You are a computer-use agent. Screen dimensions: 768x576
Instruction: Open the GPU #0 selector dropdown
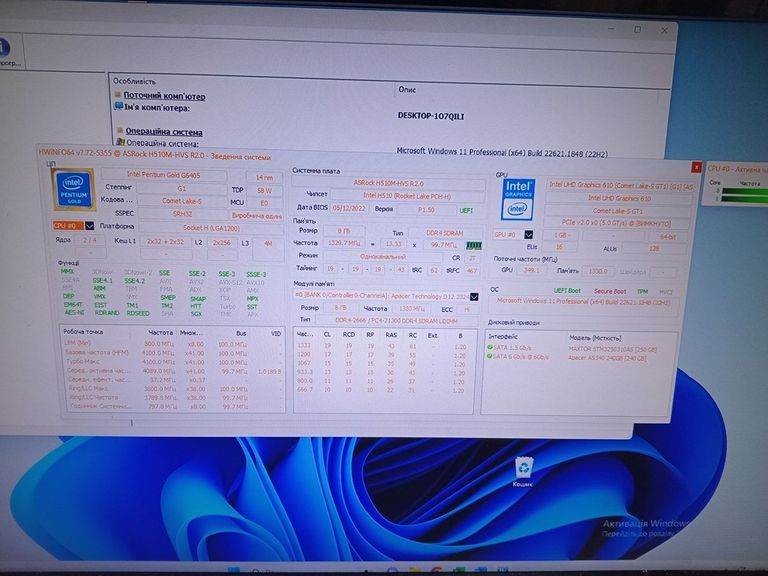529,235
